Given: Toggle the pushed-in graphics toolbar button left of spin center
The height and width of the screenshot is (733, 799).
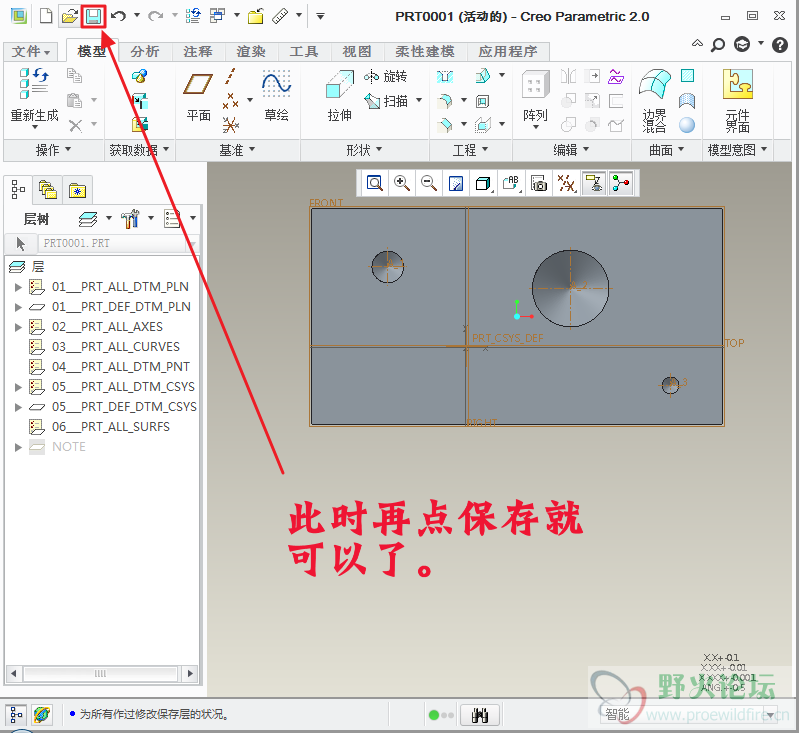Looking at the screenshot, I should [594, 183].
